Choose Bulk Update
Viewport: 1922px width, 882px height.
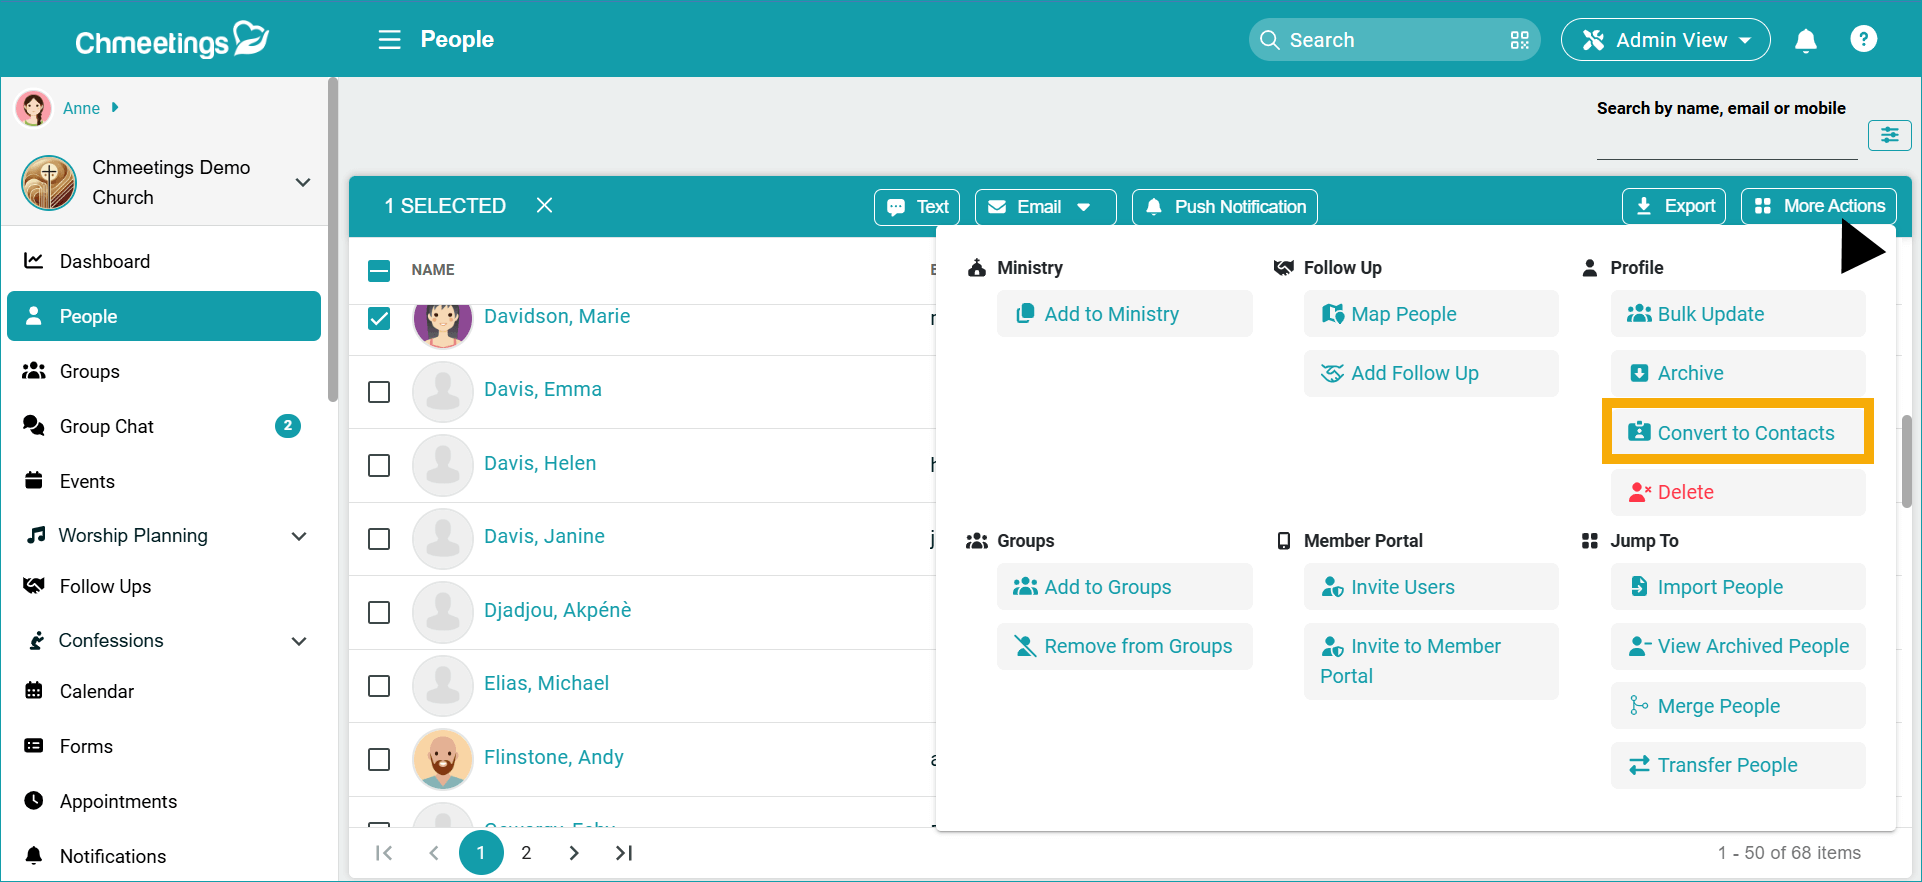(1738, 314)
